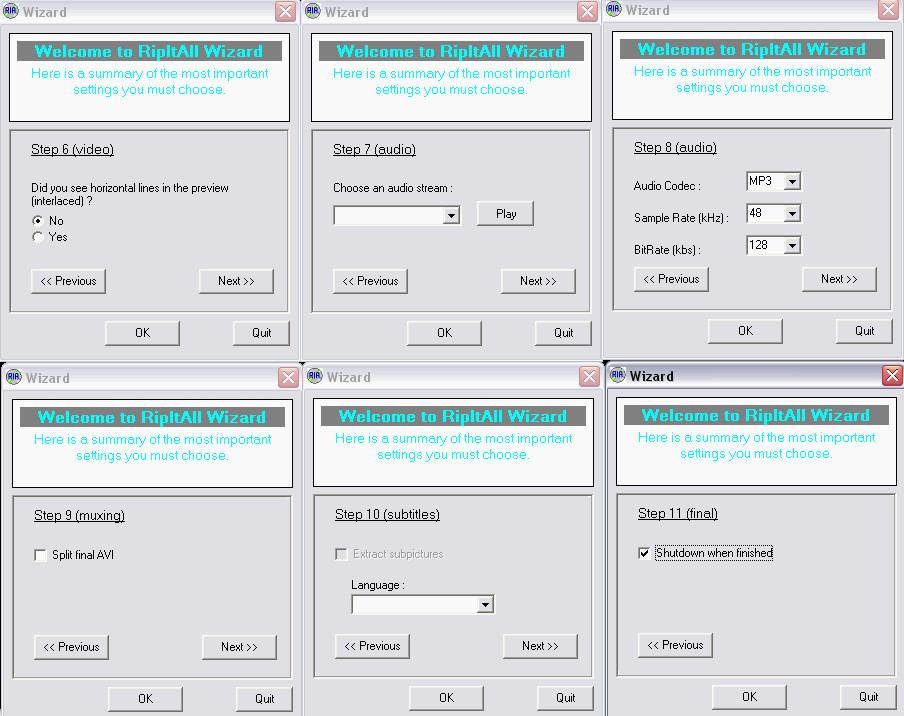Click the 'Step 6 (video)' heading text
The width and height of the screenshot is (904, 716).
coord(73,150)
